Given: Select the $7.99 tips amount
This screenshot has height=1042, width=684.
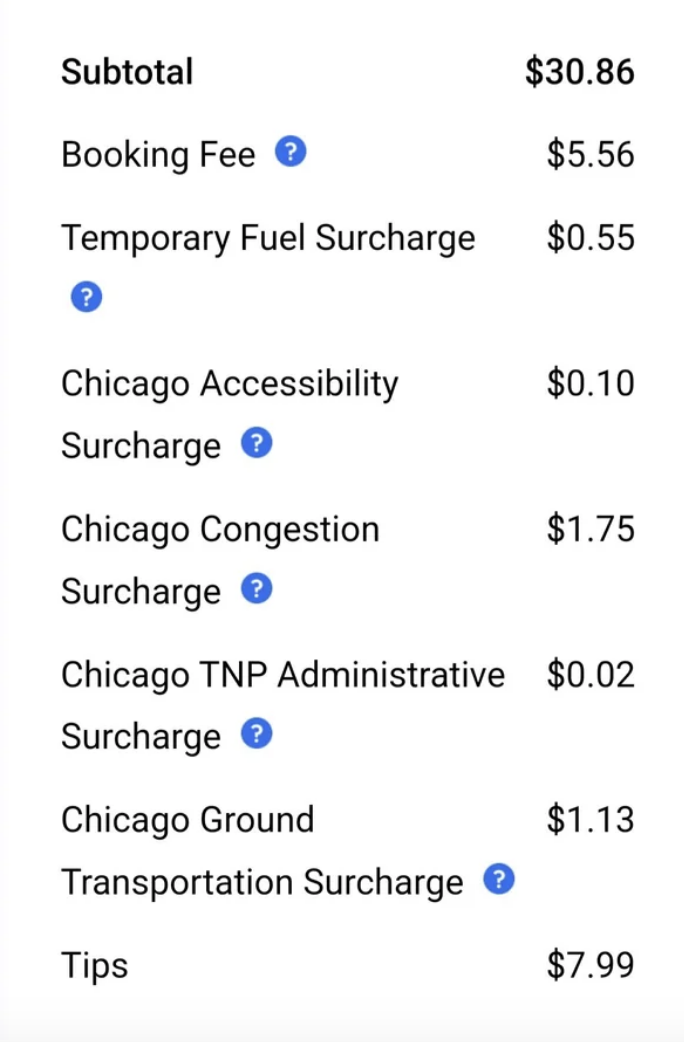Looking at the screenshot, I should click(x=590, y=966).
